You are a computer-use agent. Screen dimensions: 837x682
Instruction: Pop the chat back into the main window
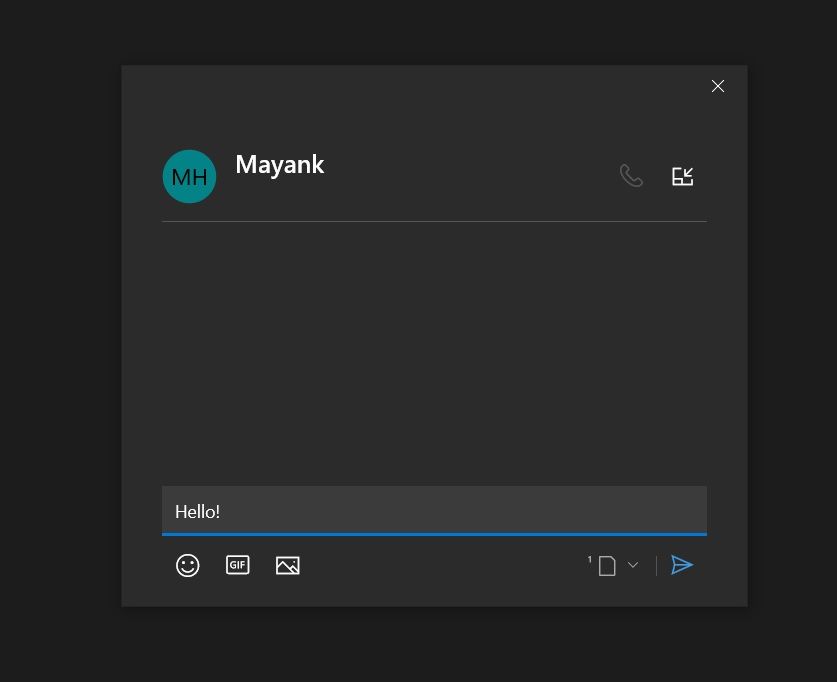click(x=683, y=175)
